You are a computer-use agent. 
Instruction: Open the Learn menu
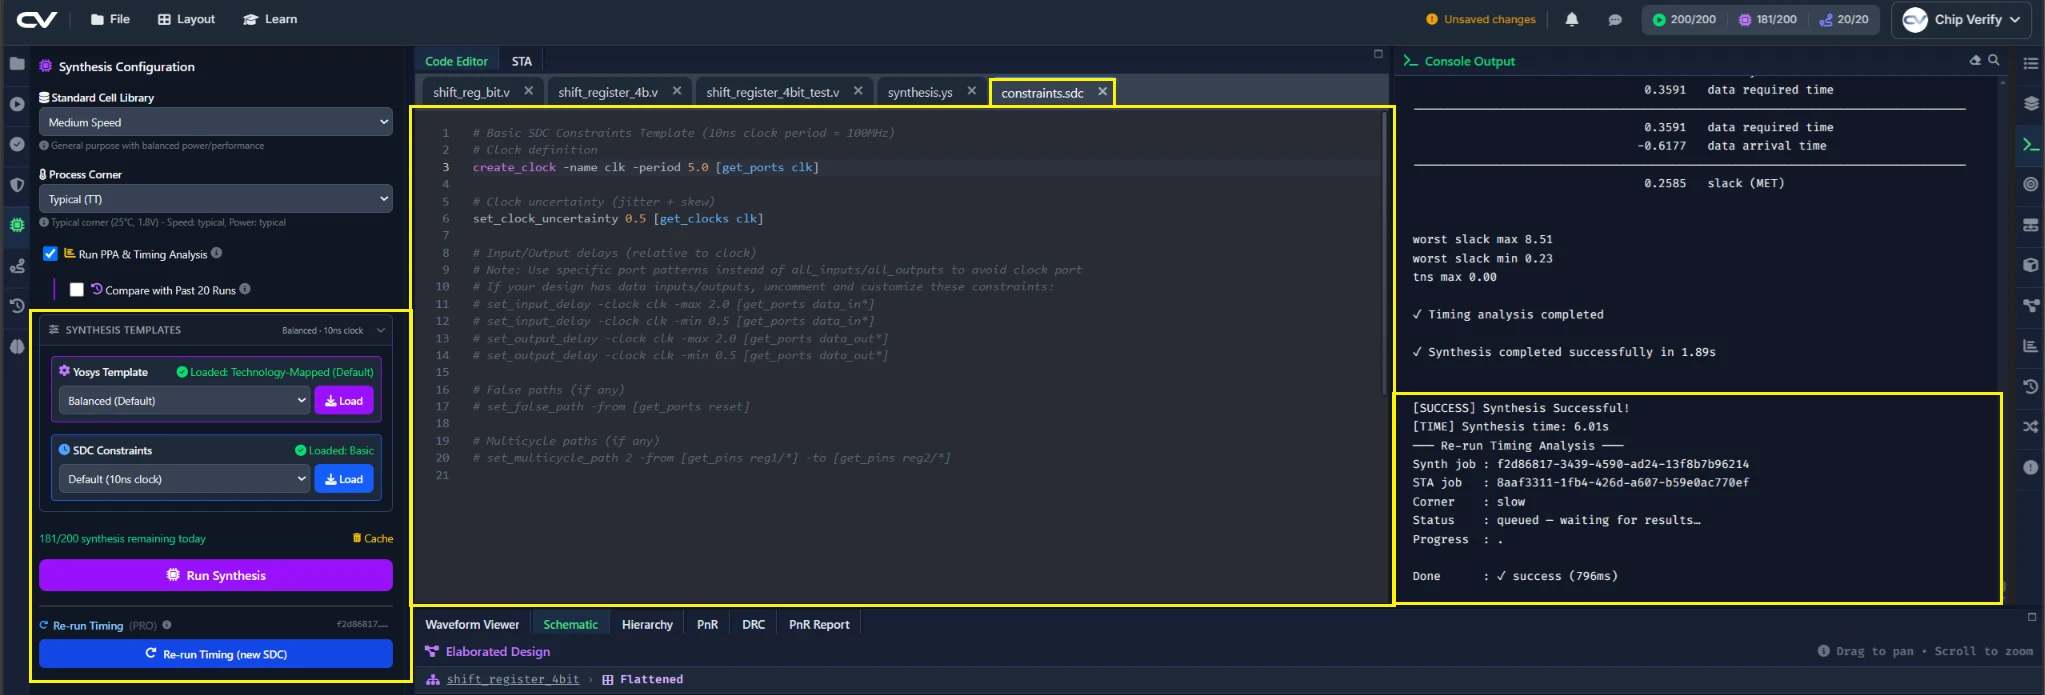pos(270,19)
